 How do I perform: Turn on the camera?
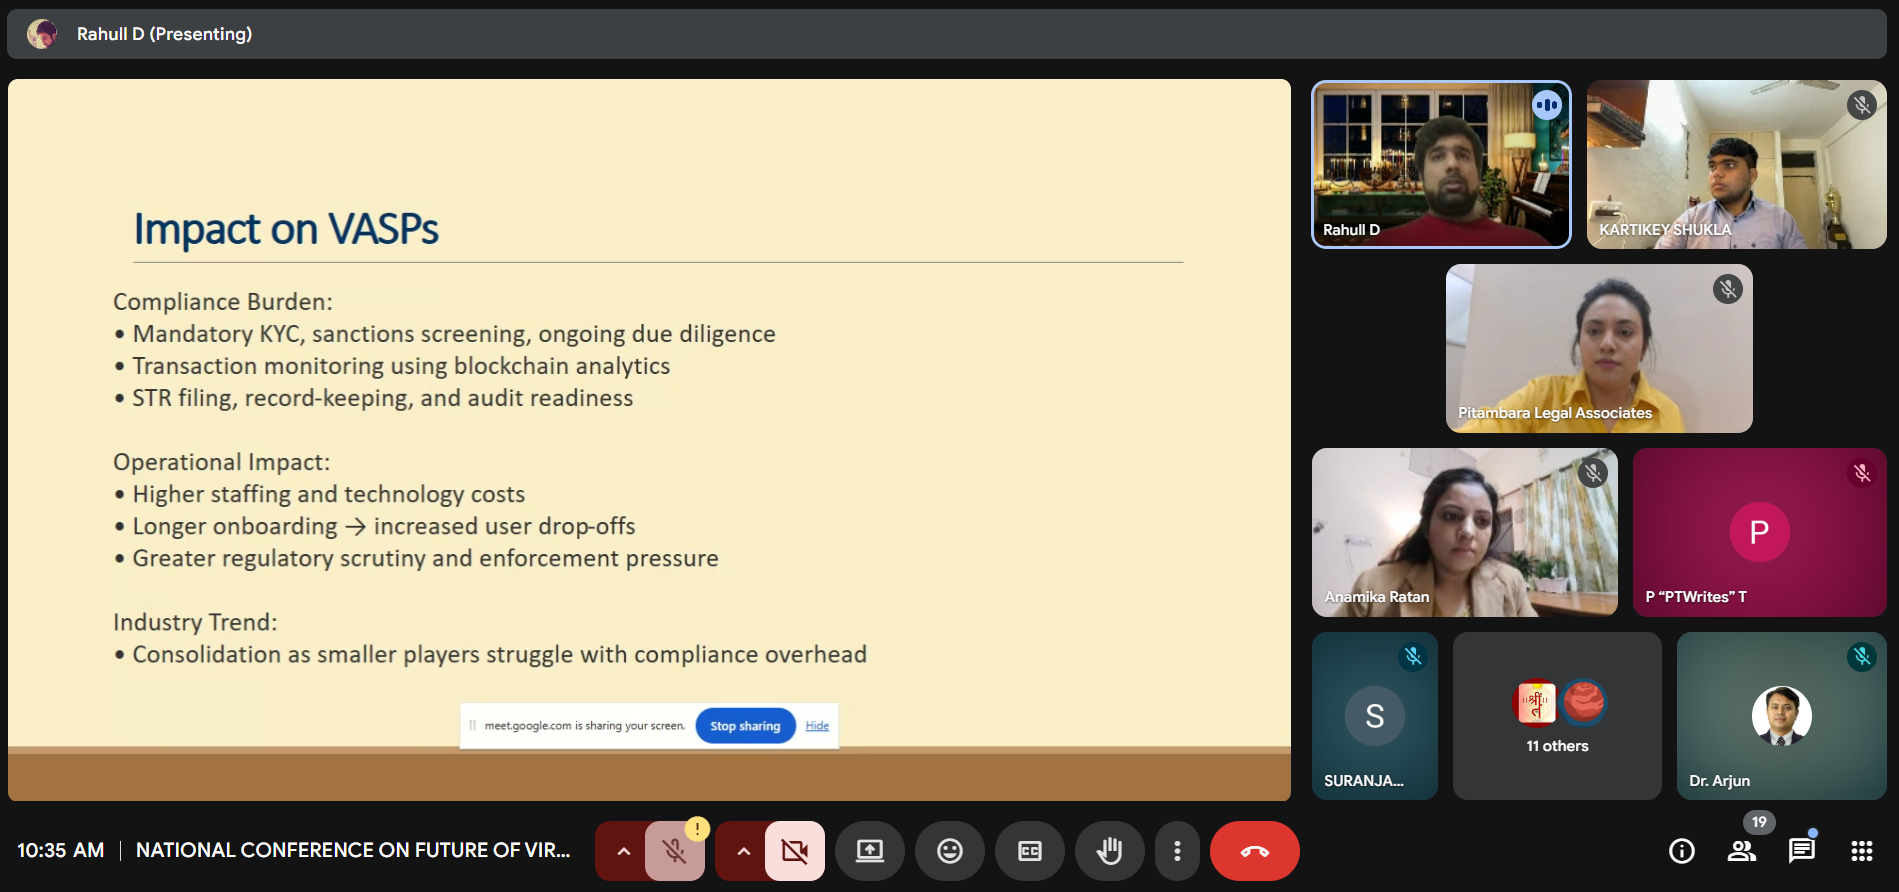[x=795, y=851]
